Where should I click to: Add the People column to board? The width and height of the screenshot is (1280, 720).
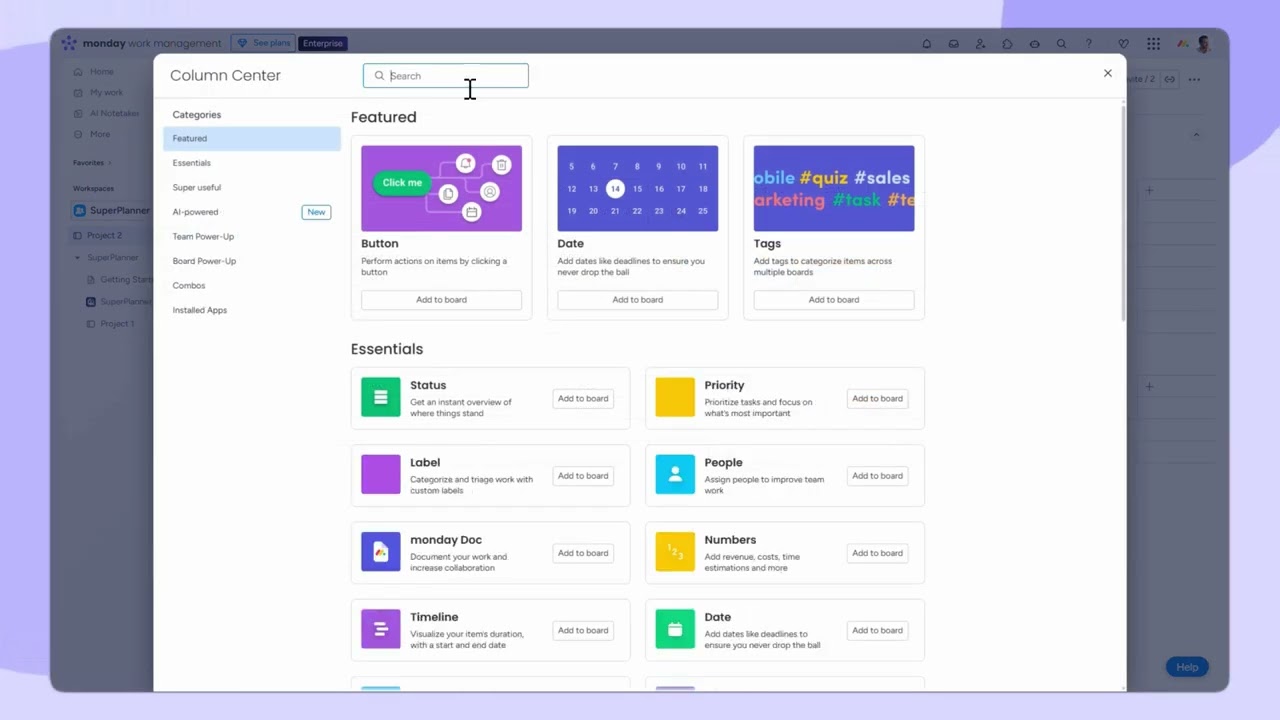pyautogui.click(x=877, y=476)
